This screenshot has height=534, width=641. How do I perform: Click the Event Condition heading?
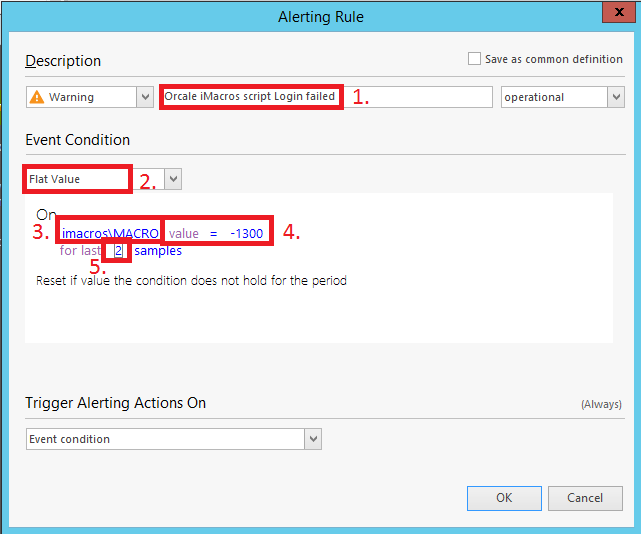click(78, 140)
